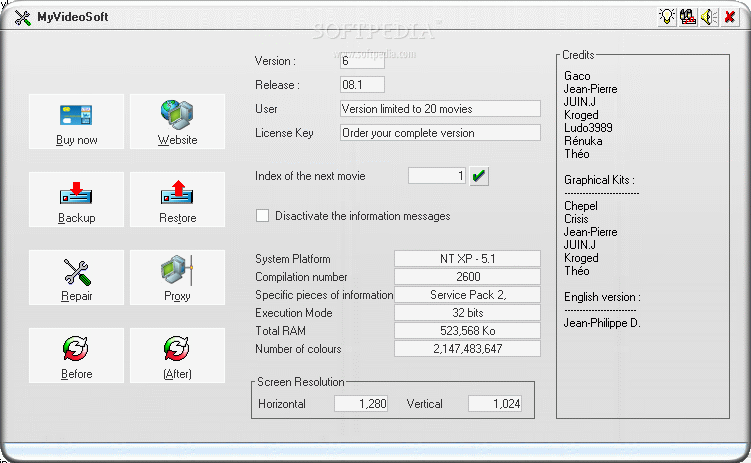Click the credit name Rénuka
The image size is (751, 463).
coord(583,141)
